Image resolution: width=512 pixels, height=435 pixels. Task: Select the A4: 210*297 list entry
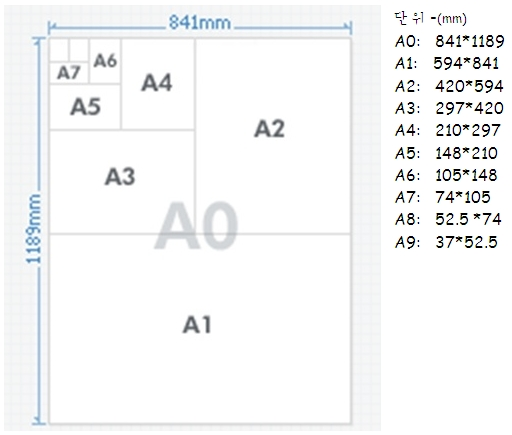[448, 130]
